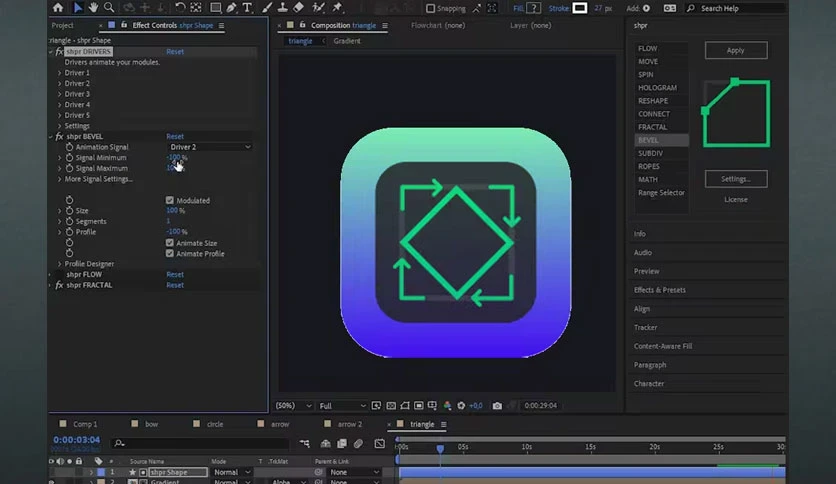Viewport: 836px width, 484px height.
Task: Expand the Driver 1 group
Action: (59, 73)
